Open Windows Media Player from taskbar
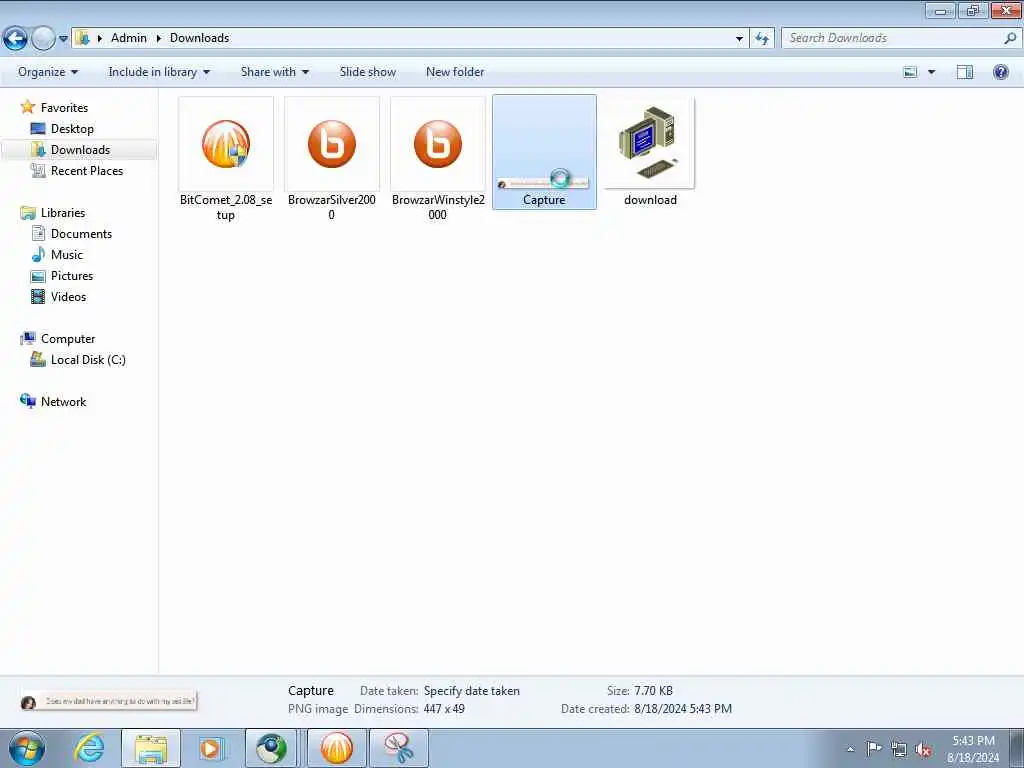 point(211,748)
